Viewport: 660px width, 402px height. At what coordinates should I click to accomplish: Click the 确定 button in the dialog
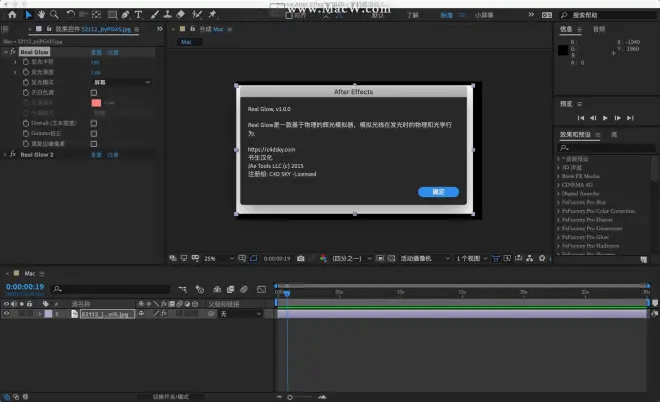point(438,192)
